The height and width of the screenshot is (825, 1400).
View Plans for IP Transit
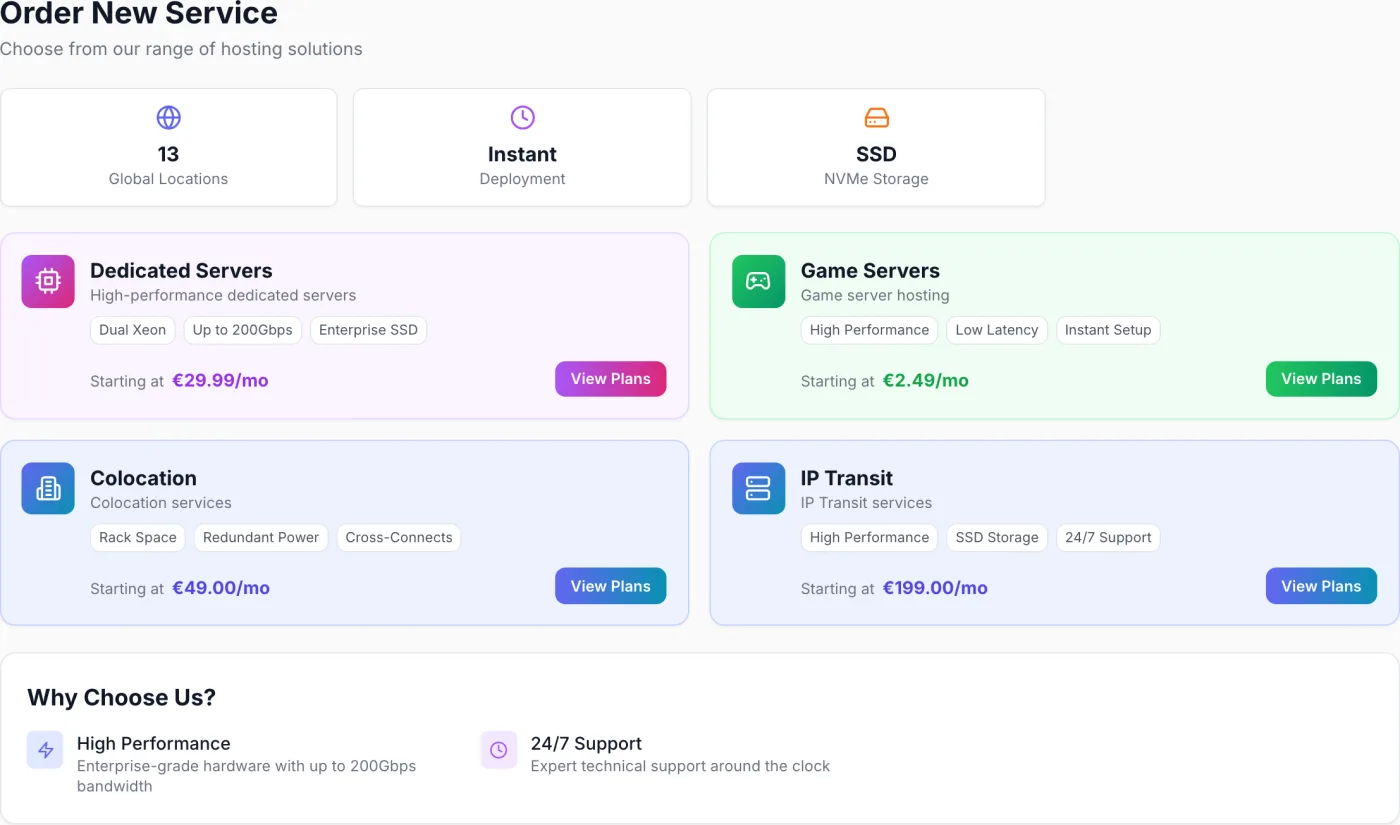click(x=1321, y=586)
